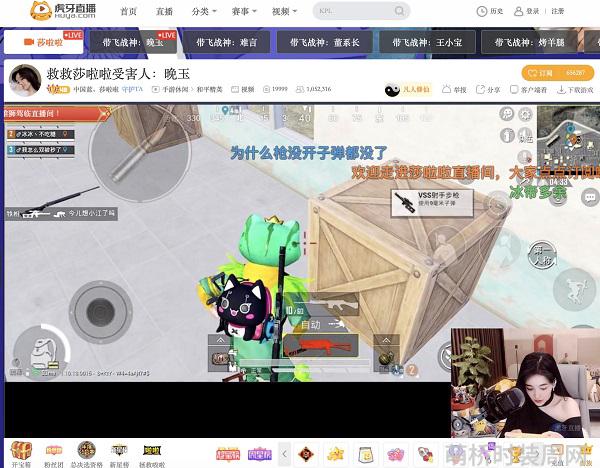This screenshot has width=600, height=468.
Task: Switch to the 晚玉 live stream tab
Action: [x=133, y=42]
